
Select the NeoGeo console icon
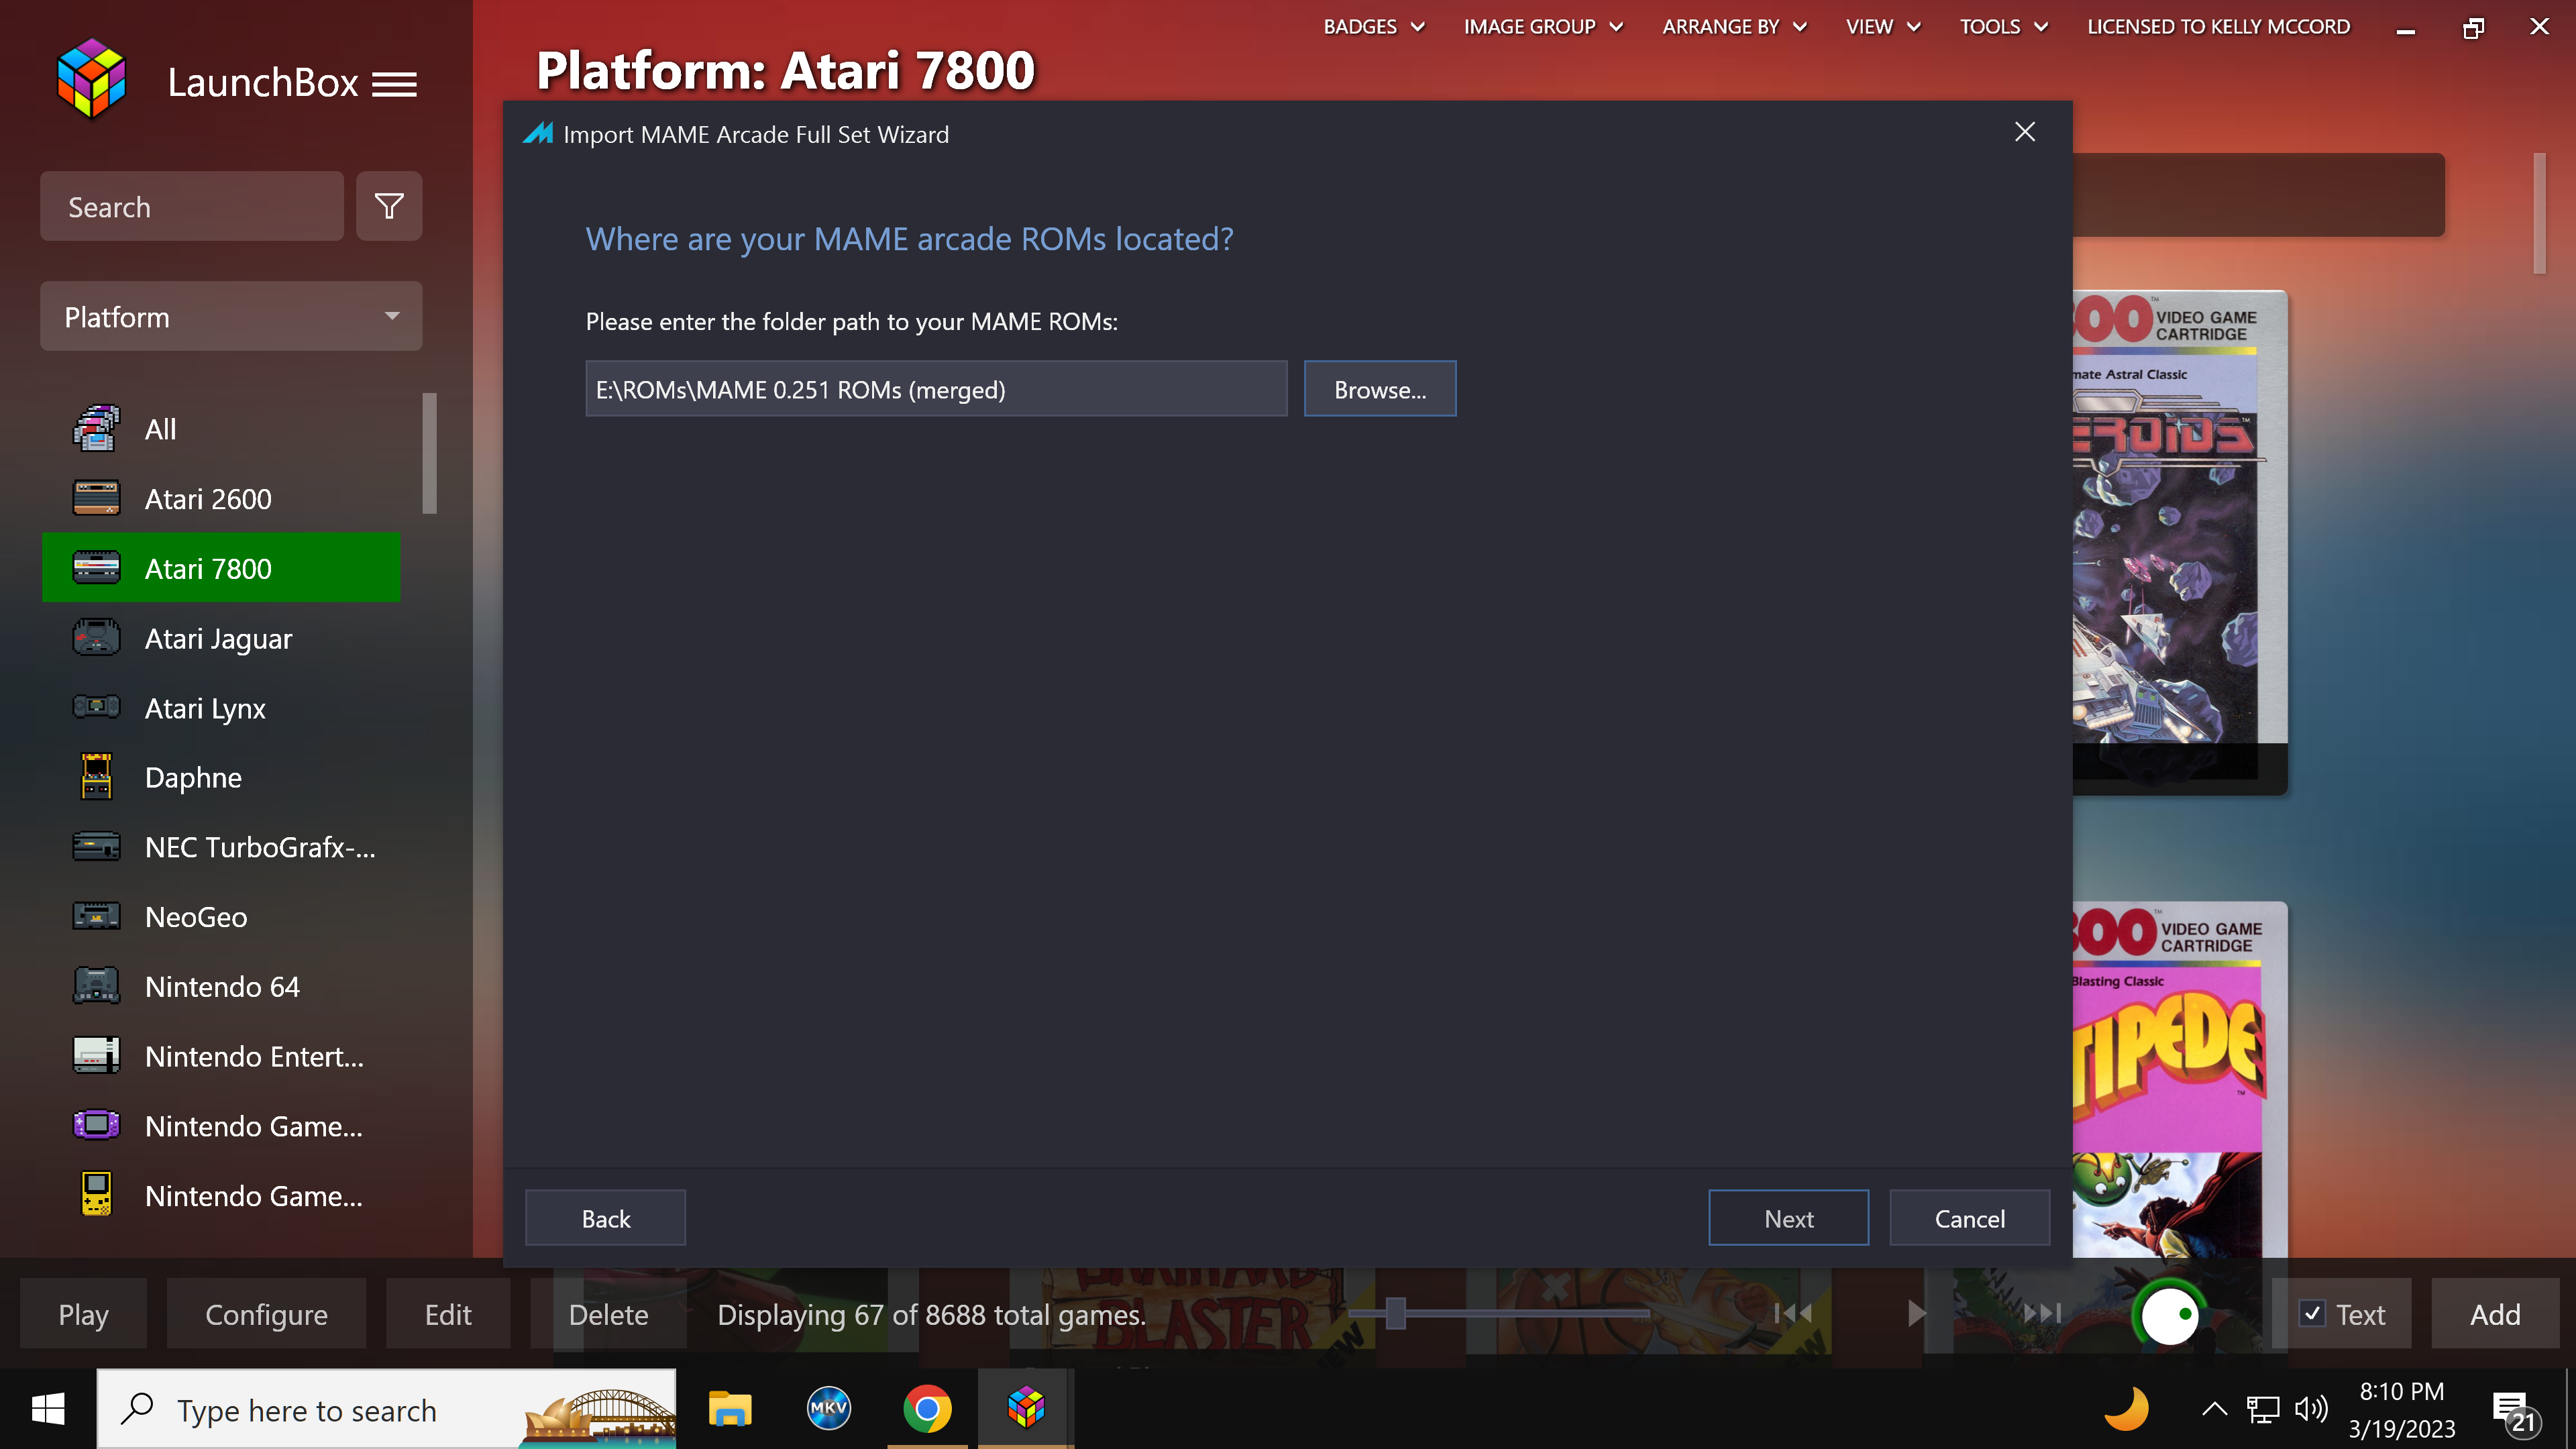click(x=96, y=916)
